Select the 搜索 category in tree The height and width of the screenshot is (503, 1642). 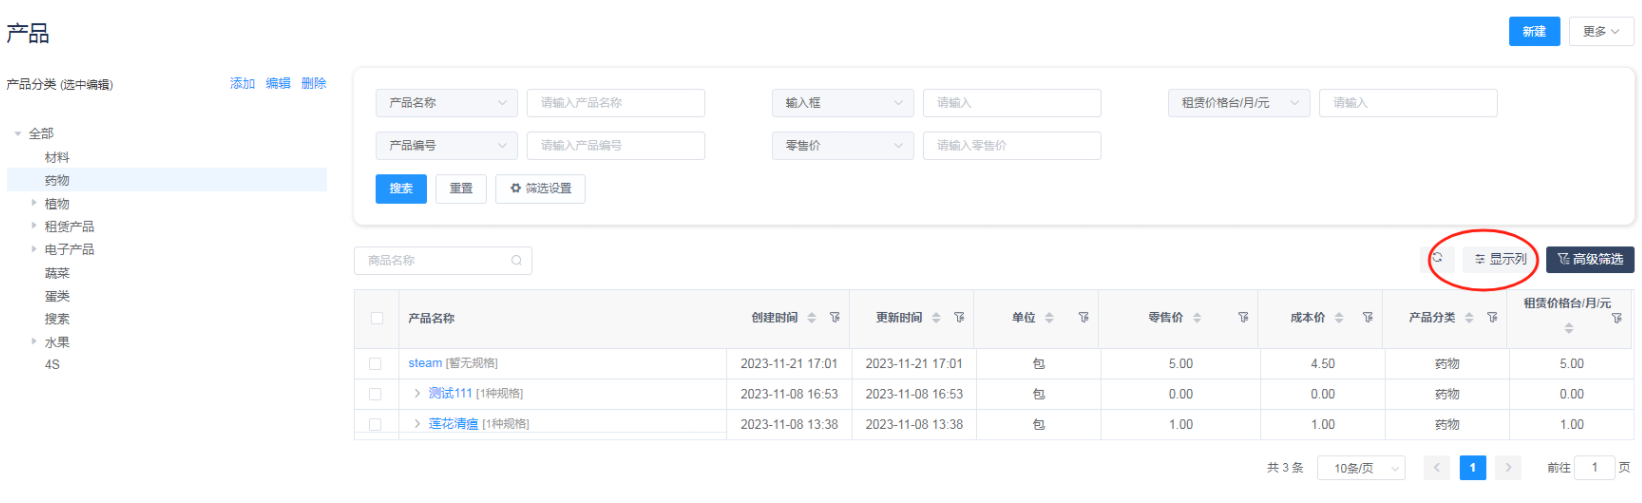click(x=57, y=319)
